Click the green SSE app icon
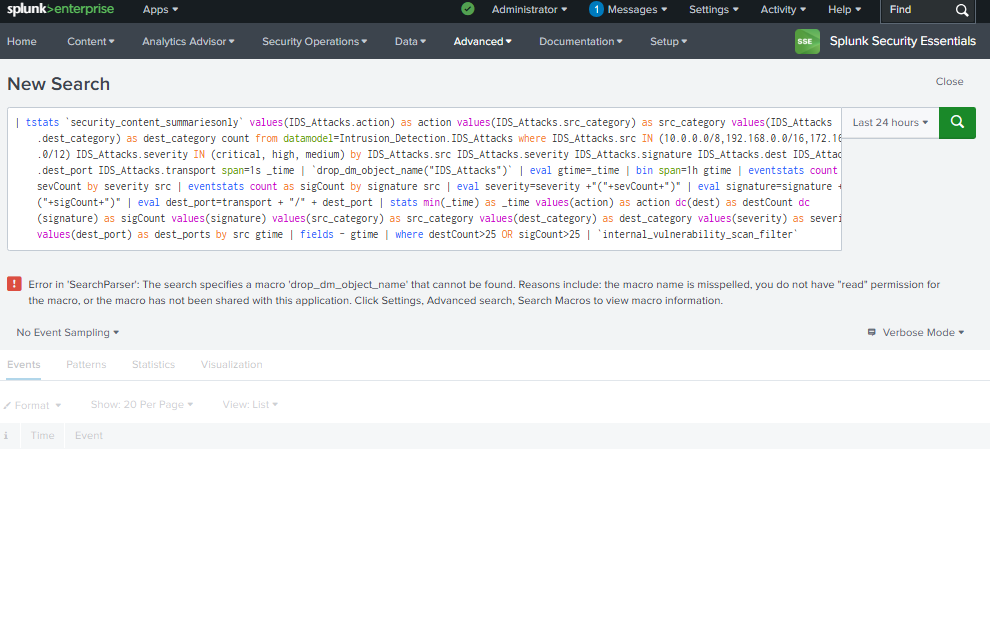 [806, 41]
